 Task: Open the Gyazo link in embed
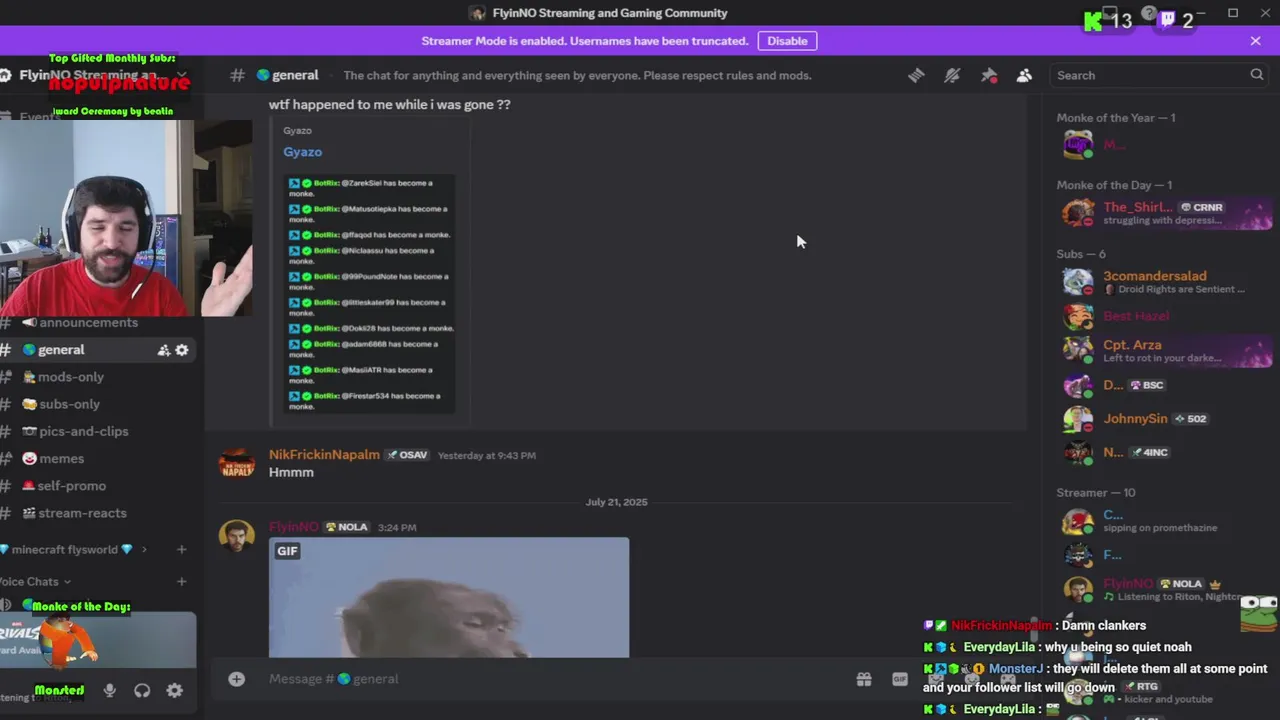click(302, 152)
